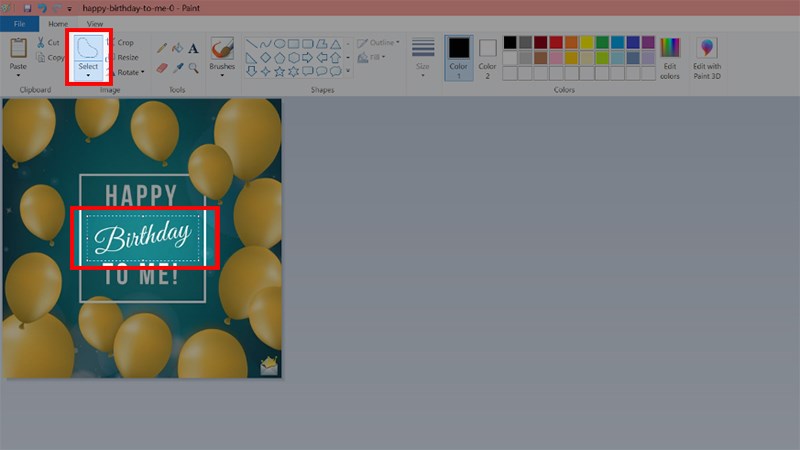Pick the Oval callout shape
This screenshot has width=800, height=450.
click(x=321, y=71)
